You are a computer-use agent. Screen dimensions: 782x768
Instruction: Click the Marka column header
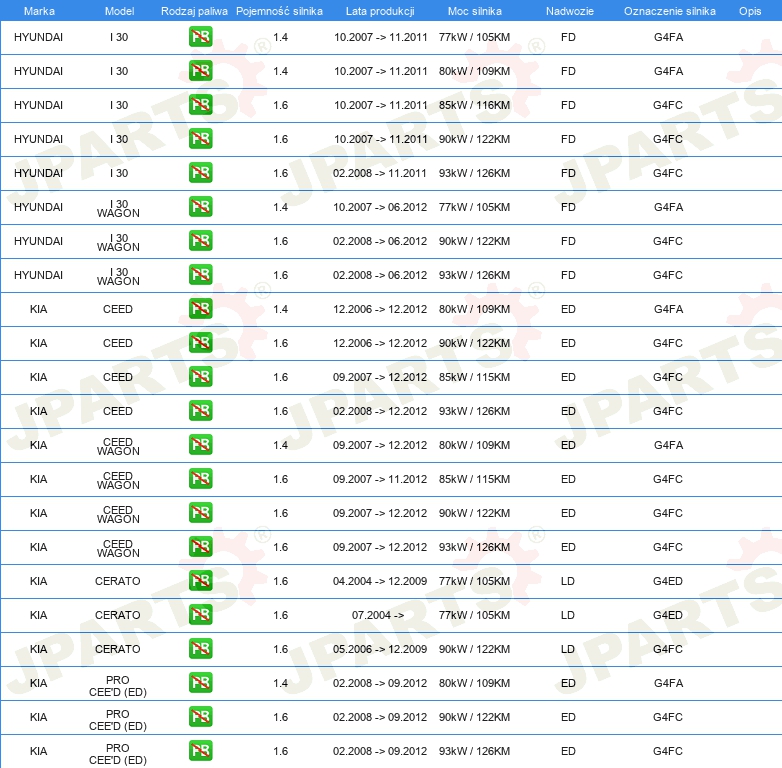[39, 10]
